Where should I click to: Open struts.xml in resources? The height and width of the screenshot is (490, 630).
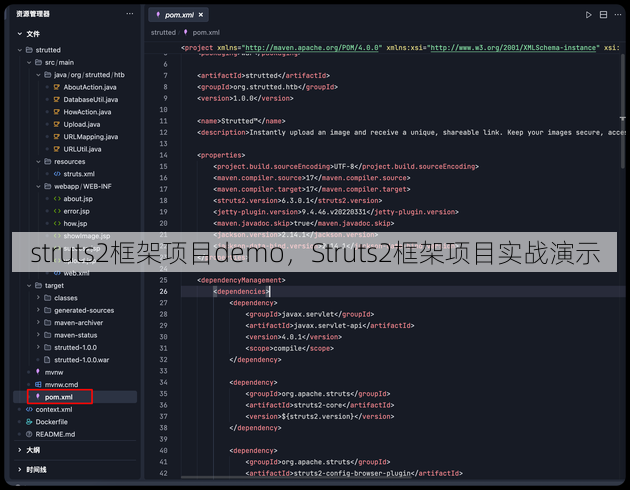click(79, 174)
